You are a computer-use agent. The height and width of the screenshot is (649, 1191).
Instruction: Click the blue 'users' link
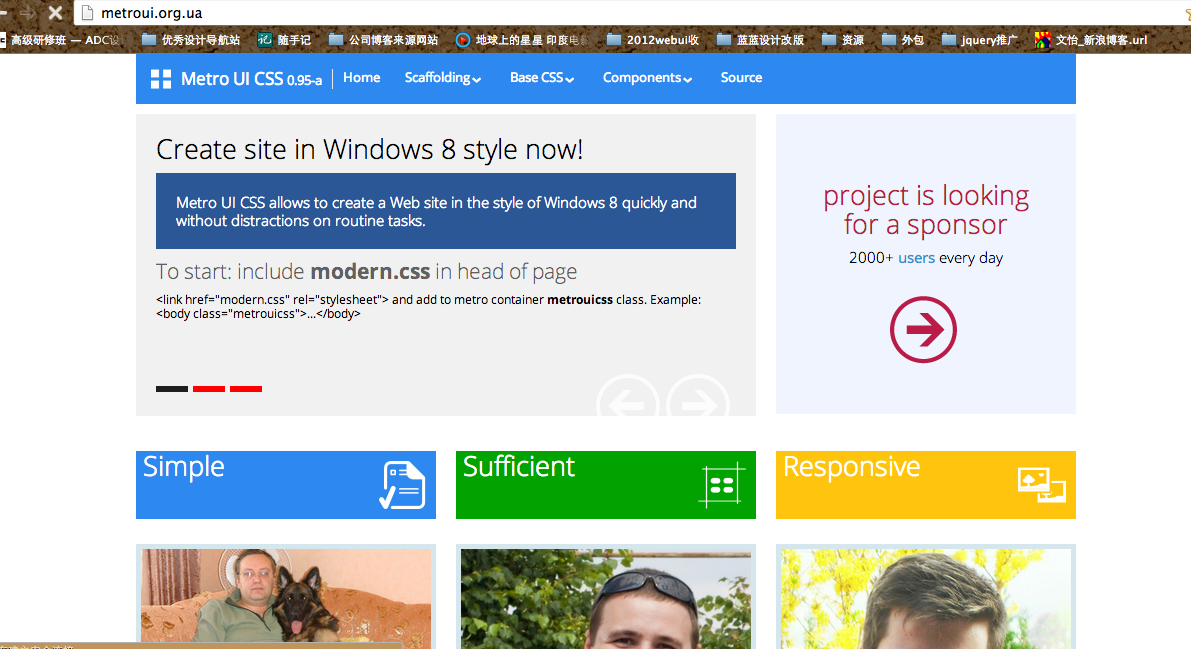916,258
